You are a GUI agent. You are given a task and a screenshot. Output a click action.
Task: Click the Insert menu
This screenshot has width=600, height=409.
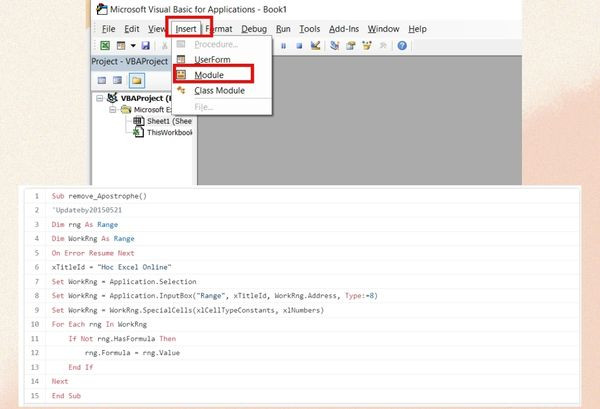[x=186, y=29]
